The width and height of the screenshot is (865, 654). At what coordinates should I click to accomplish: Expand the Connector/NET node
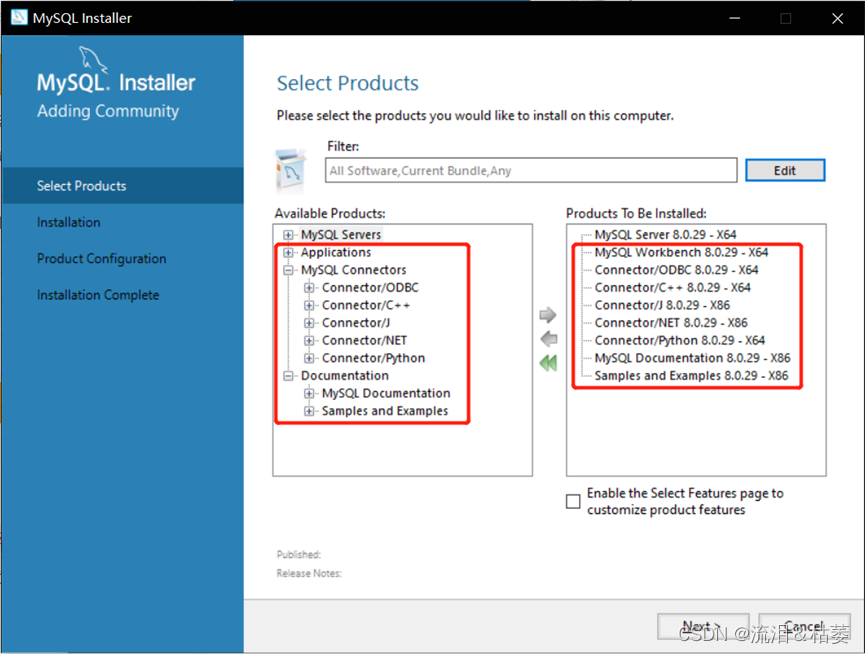point(309,341)
